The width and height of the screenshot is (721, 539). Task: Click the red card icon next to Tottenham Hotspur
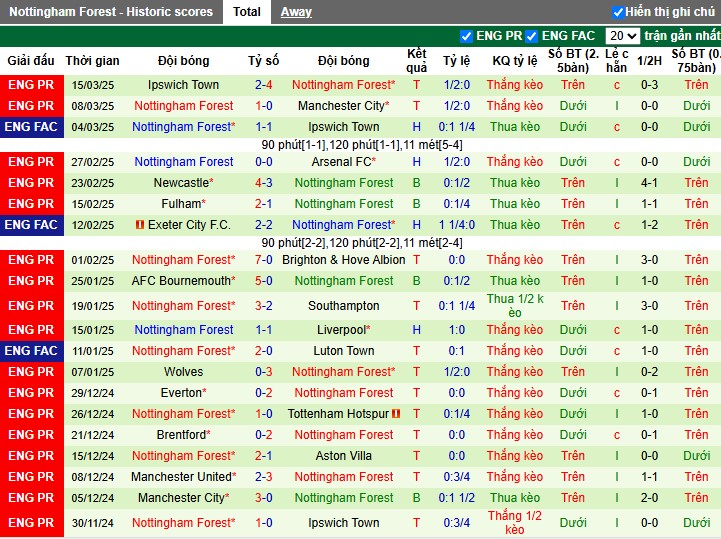[x=396, y=414]
